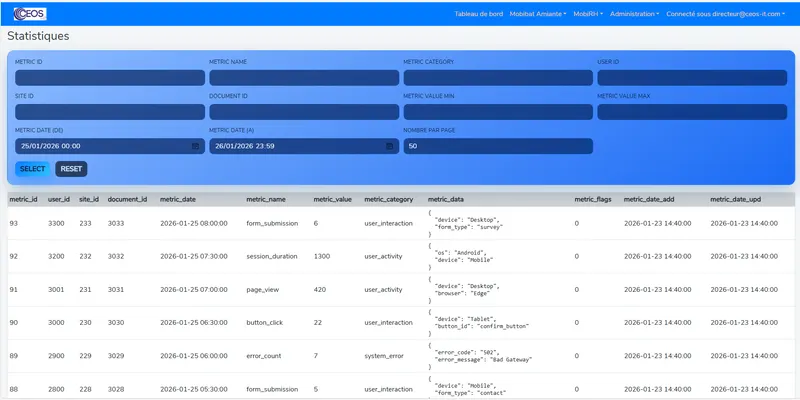Click metric_data JSON containing "survey" form type
This screenshot has height=400, width=800.
point(466,223)
